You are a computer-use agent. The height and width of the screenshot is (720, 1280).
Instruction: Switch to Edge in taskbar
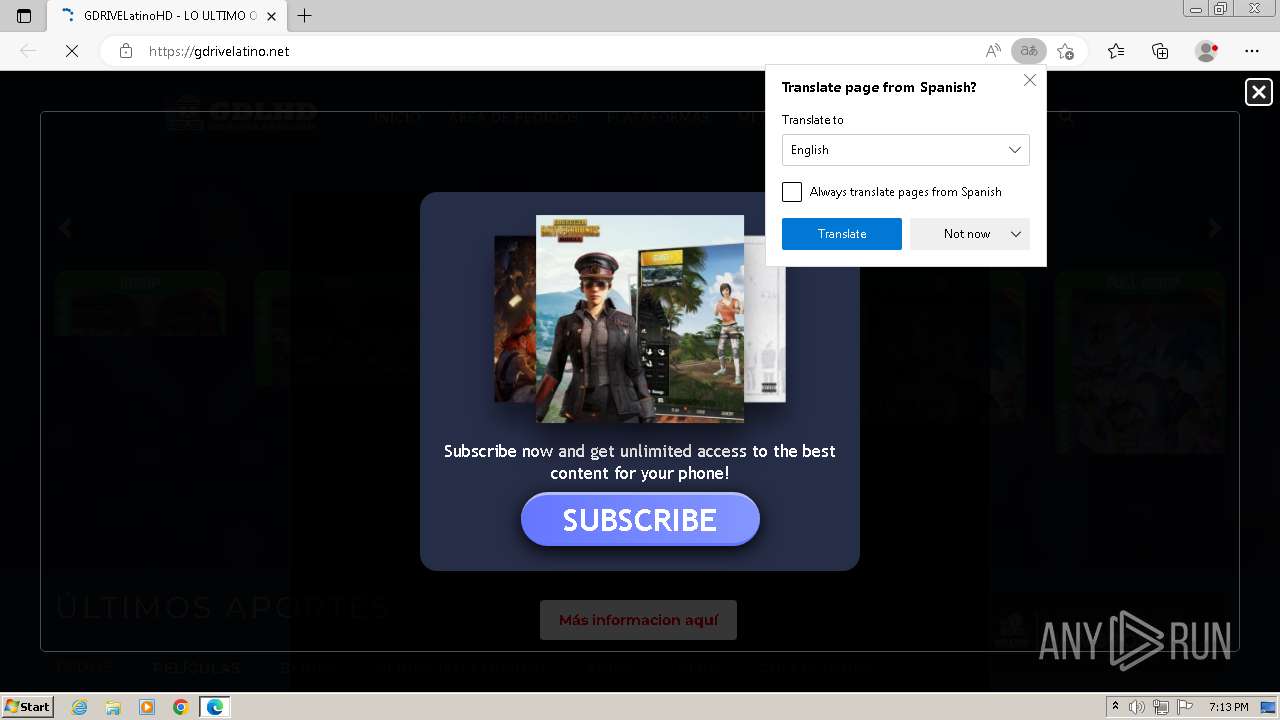[x=215, y=707]
